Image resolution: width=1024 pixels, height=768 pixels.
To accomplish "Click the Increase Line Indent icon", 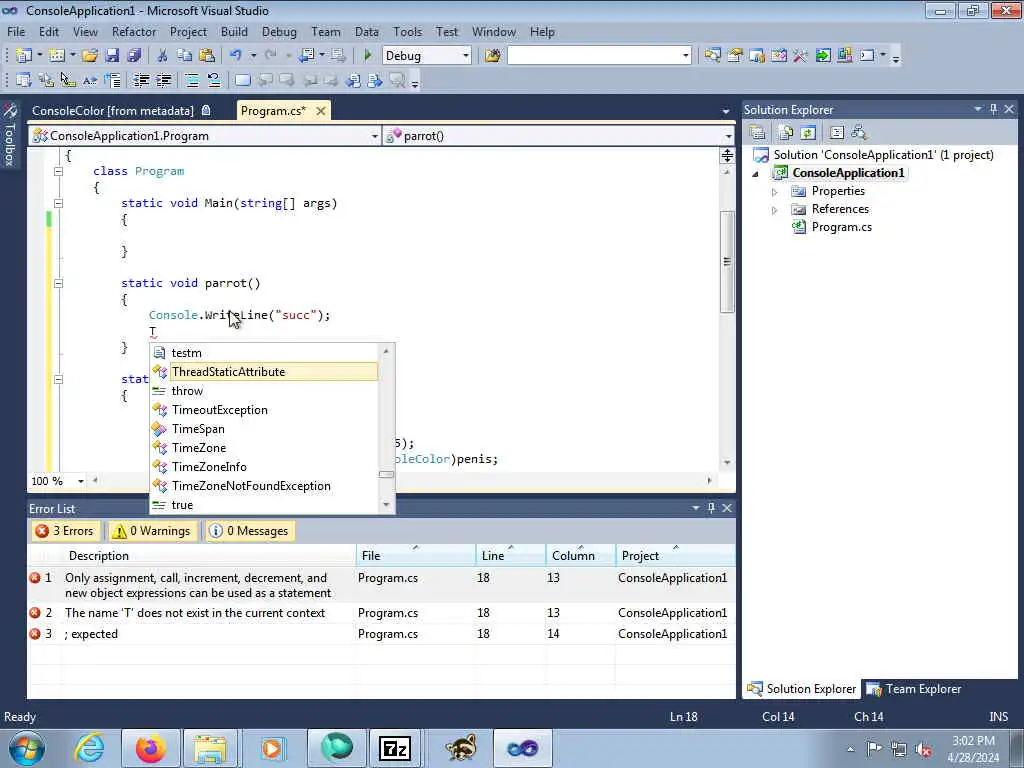I will pos(163,80).
